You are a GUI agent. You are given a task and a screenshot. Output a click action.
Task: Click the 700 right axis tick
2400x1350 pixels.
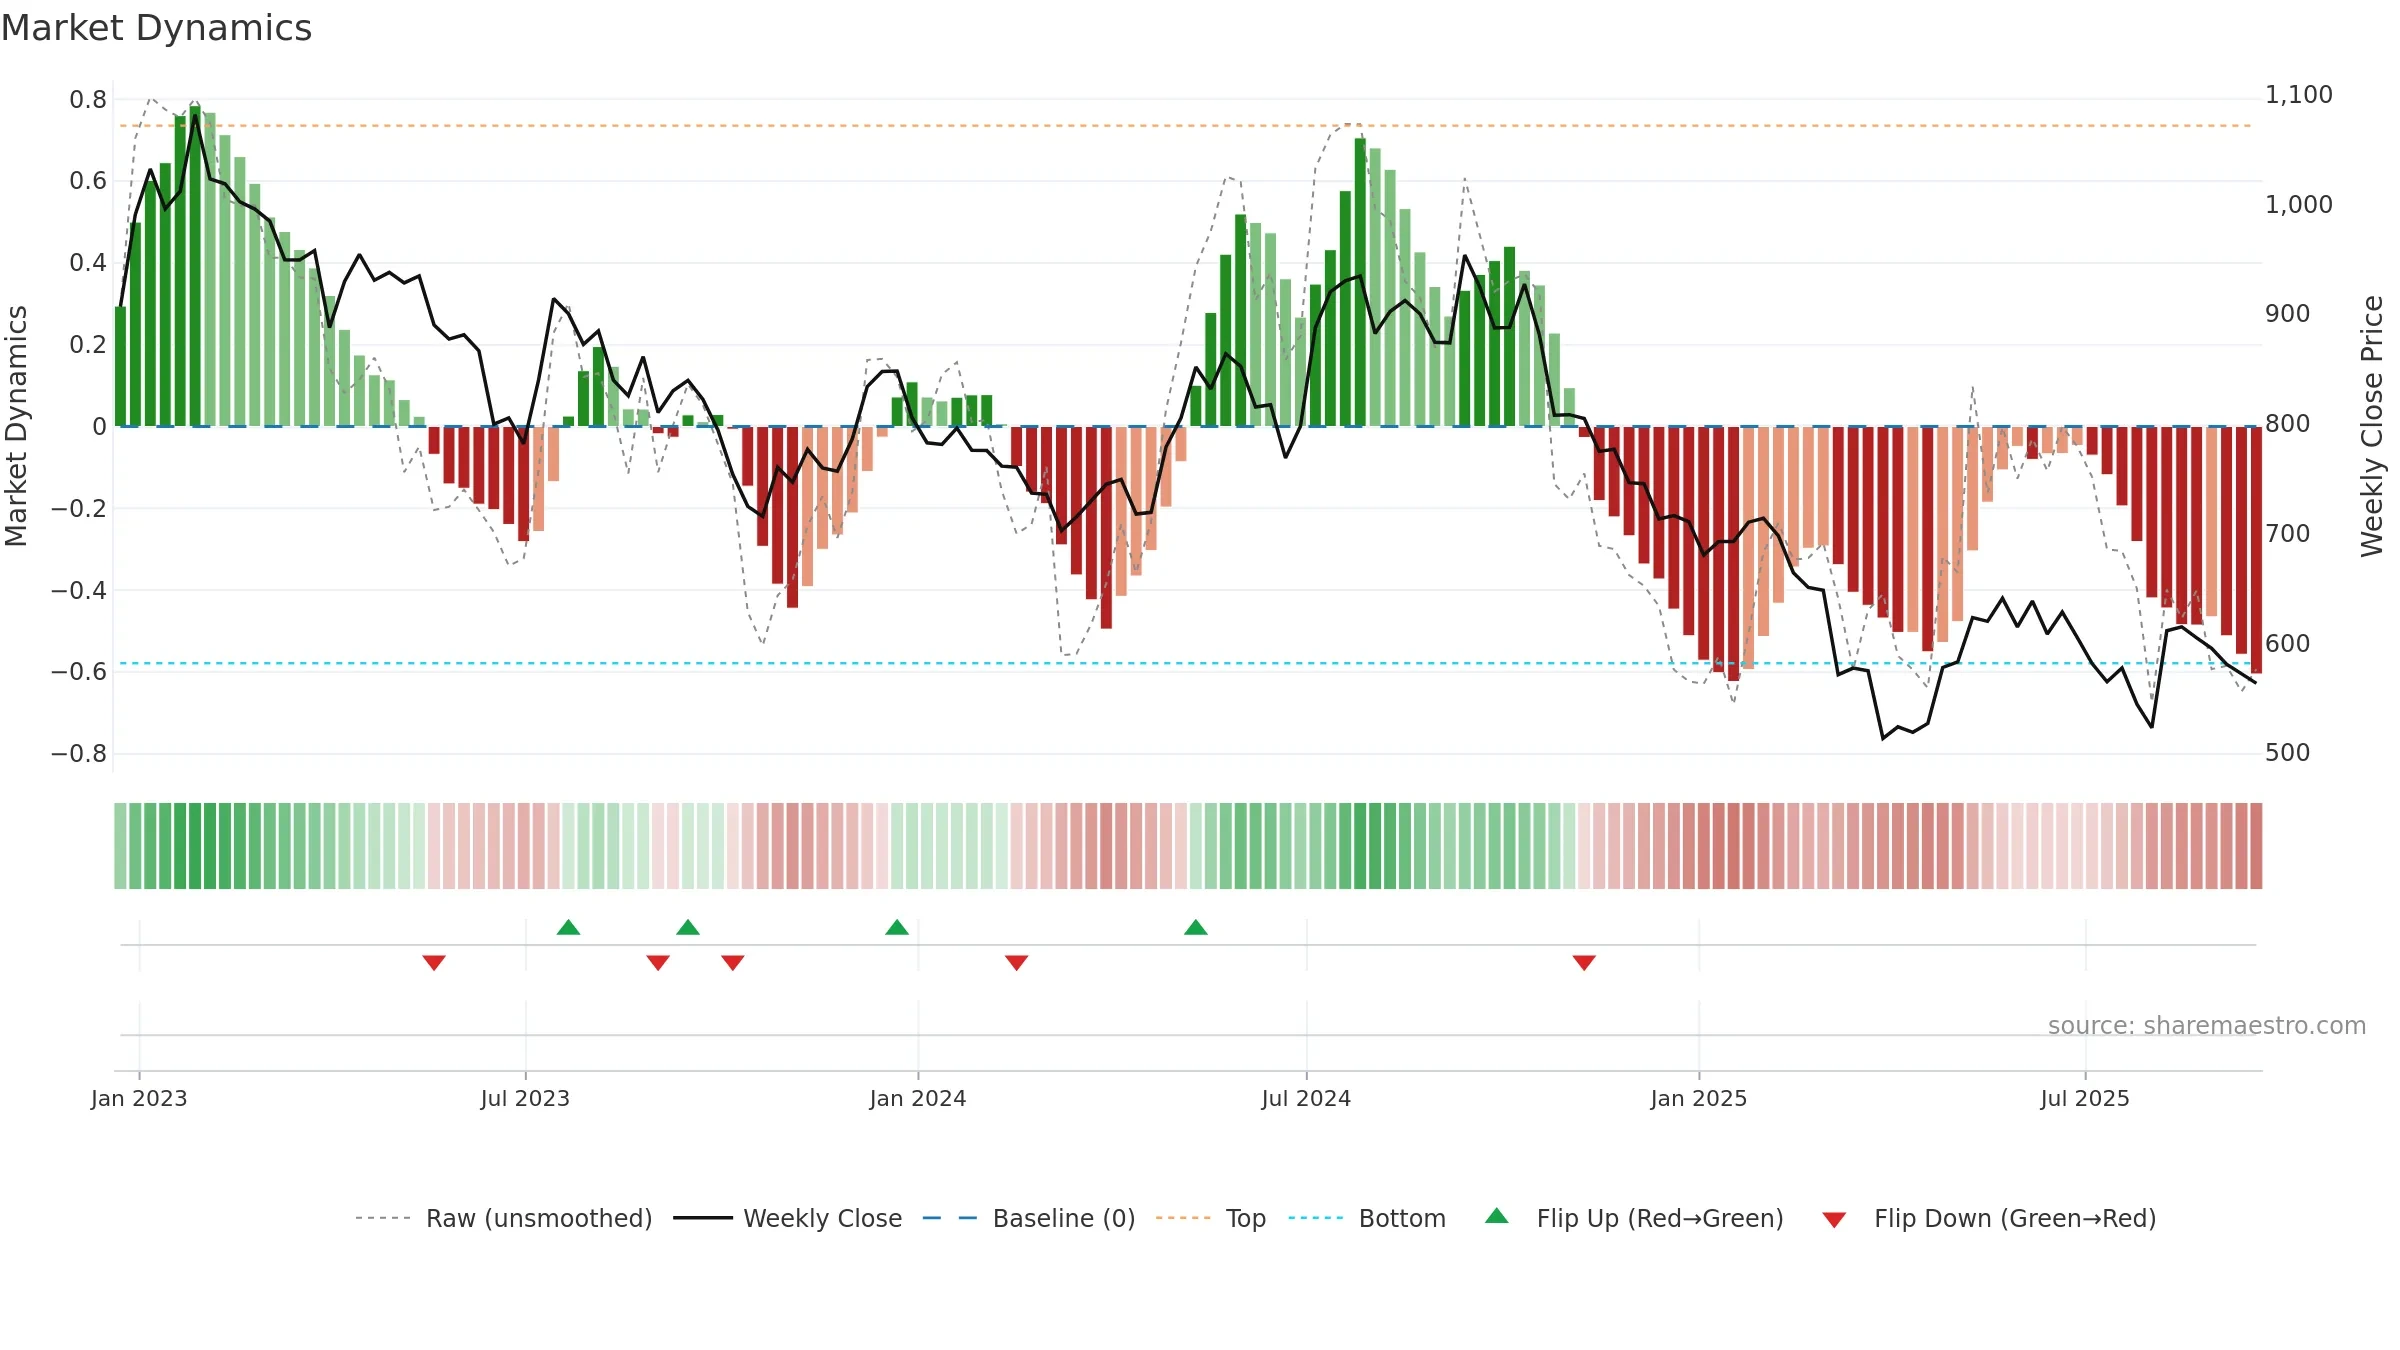[x=2288, y=534]
